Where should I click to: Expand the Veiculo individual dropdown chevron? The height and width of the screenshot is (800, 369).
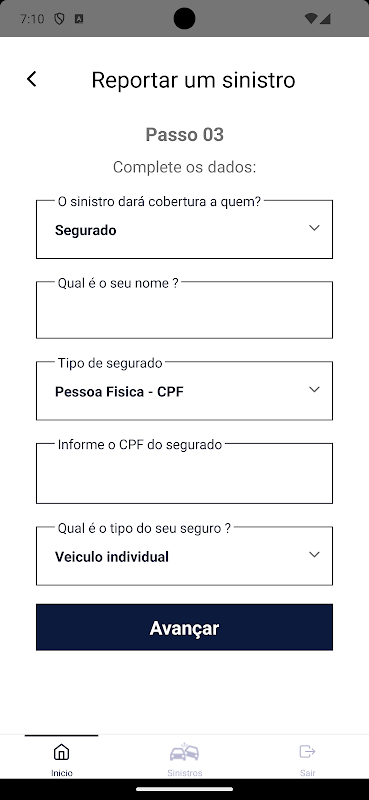[x=314, y=555]
